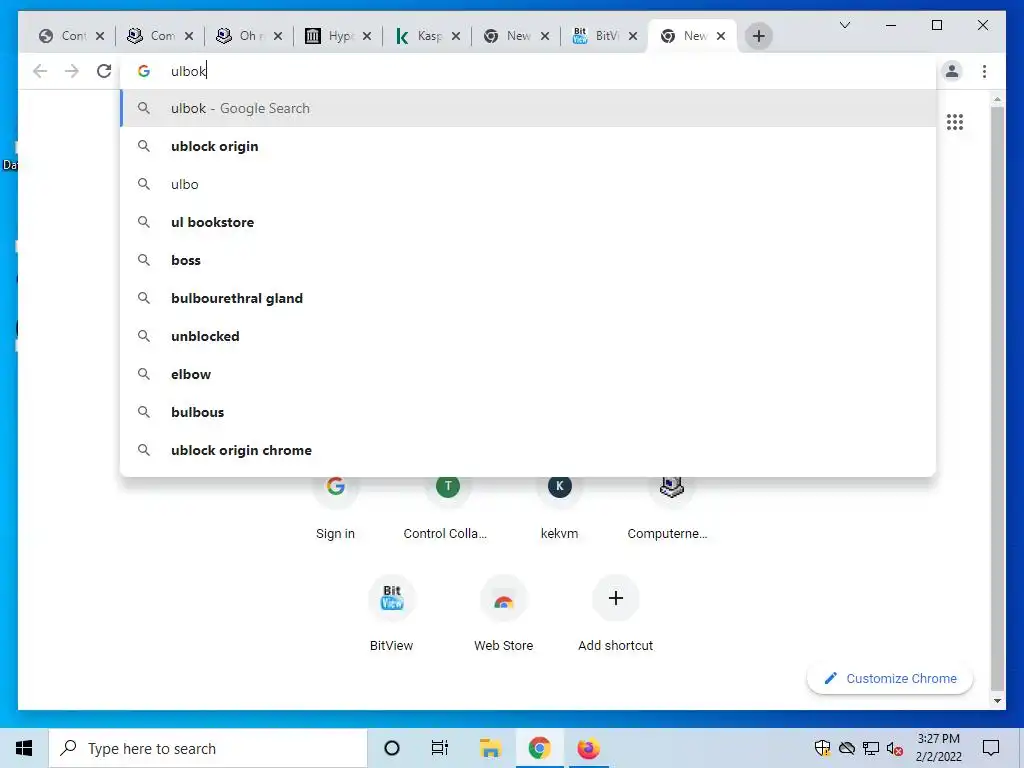Choose the ulbo suggestion
The width and height of the screenshot is (1024, 768).
tap(528, 184)
